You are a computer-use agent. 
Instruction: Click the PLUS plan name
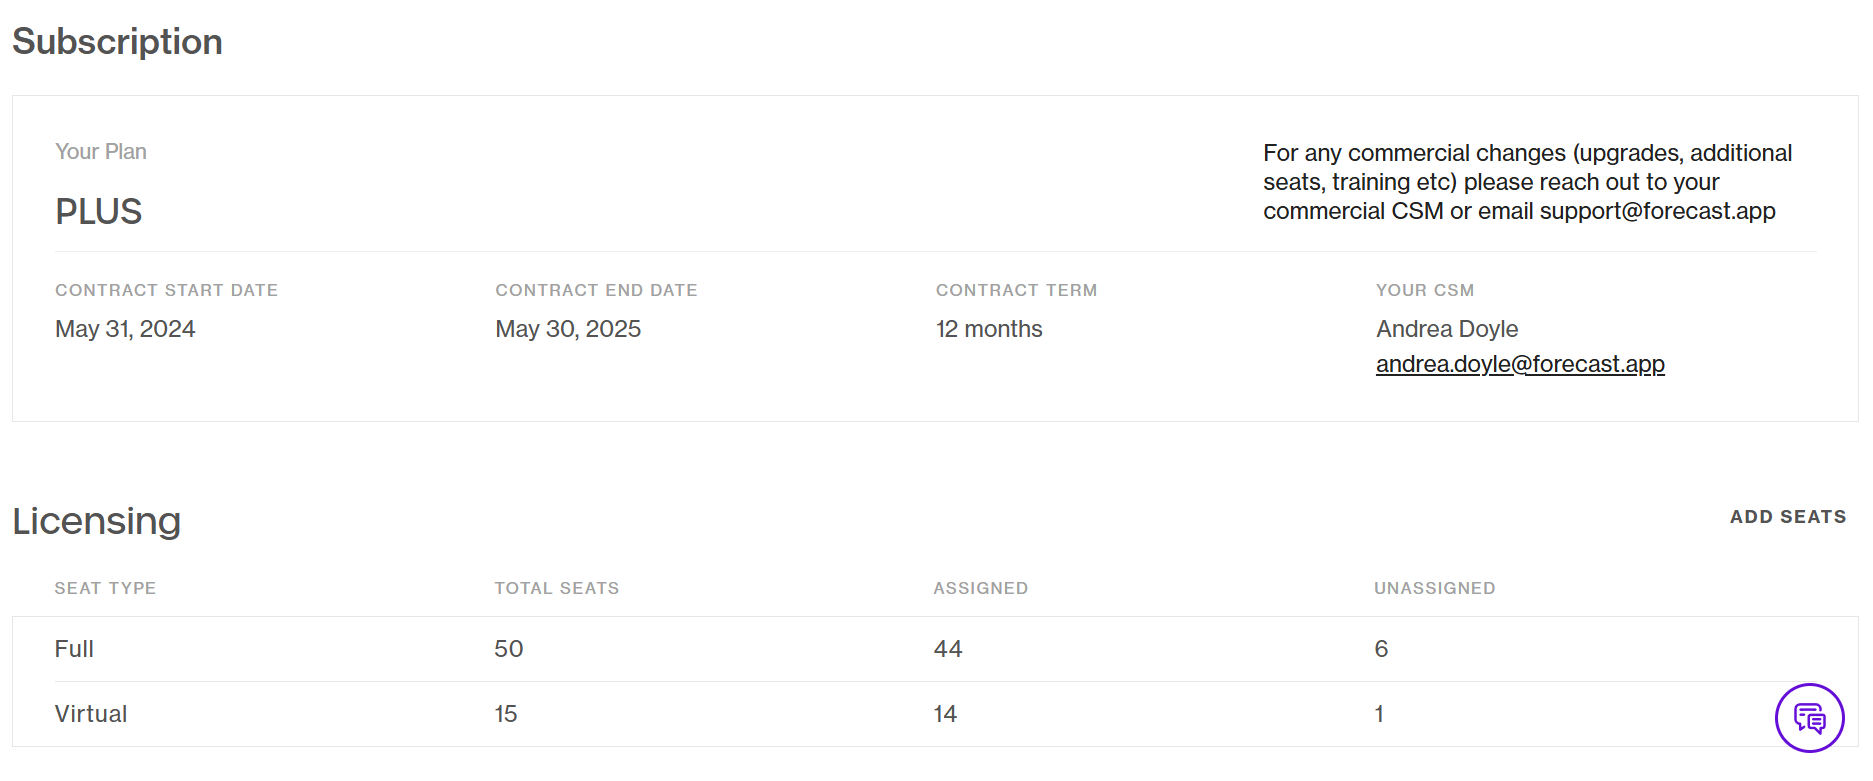coord(99,212)
